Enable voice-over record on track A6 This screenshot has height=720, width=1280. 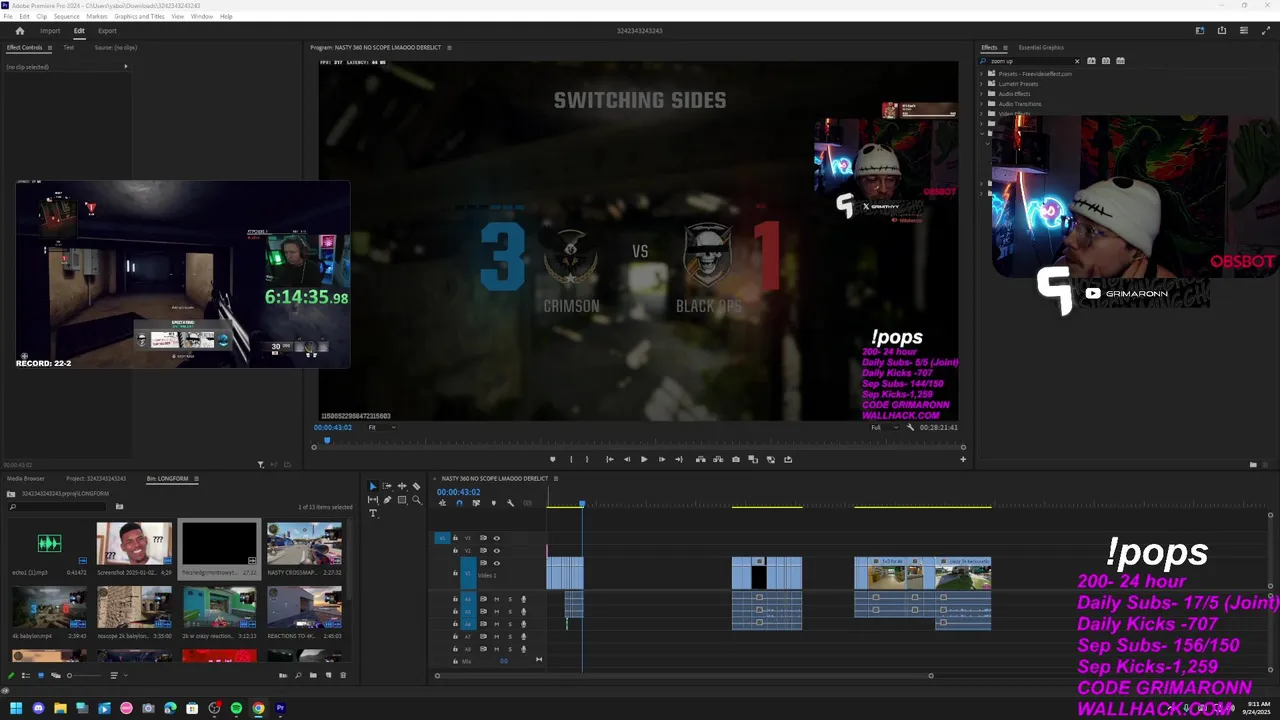pos(523,624)
